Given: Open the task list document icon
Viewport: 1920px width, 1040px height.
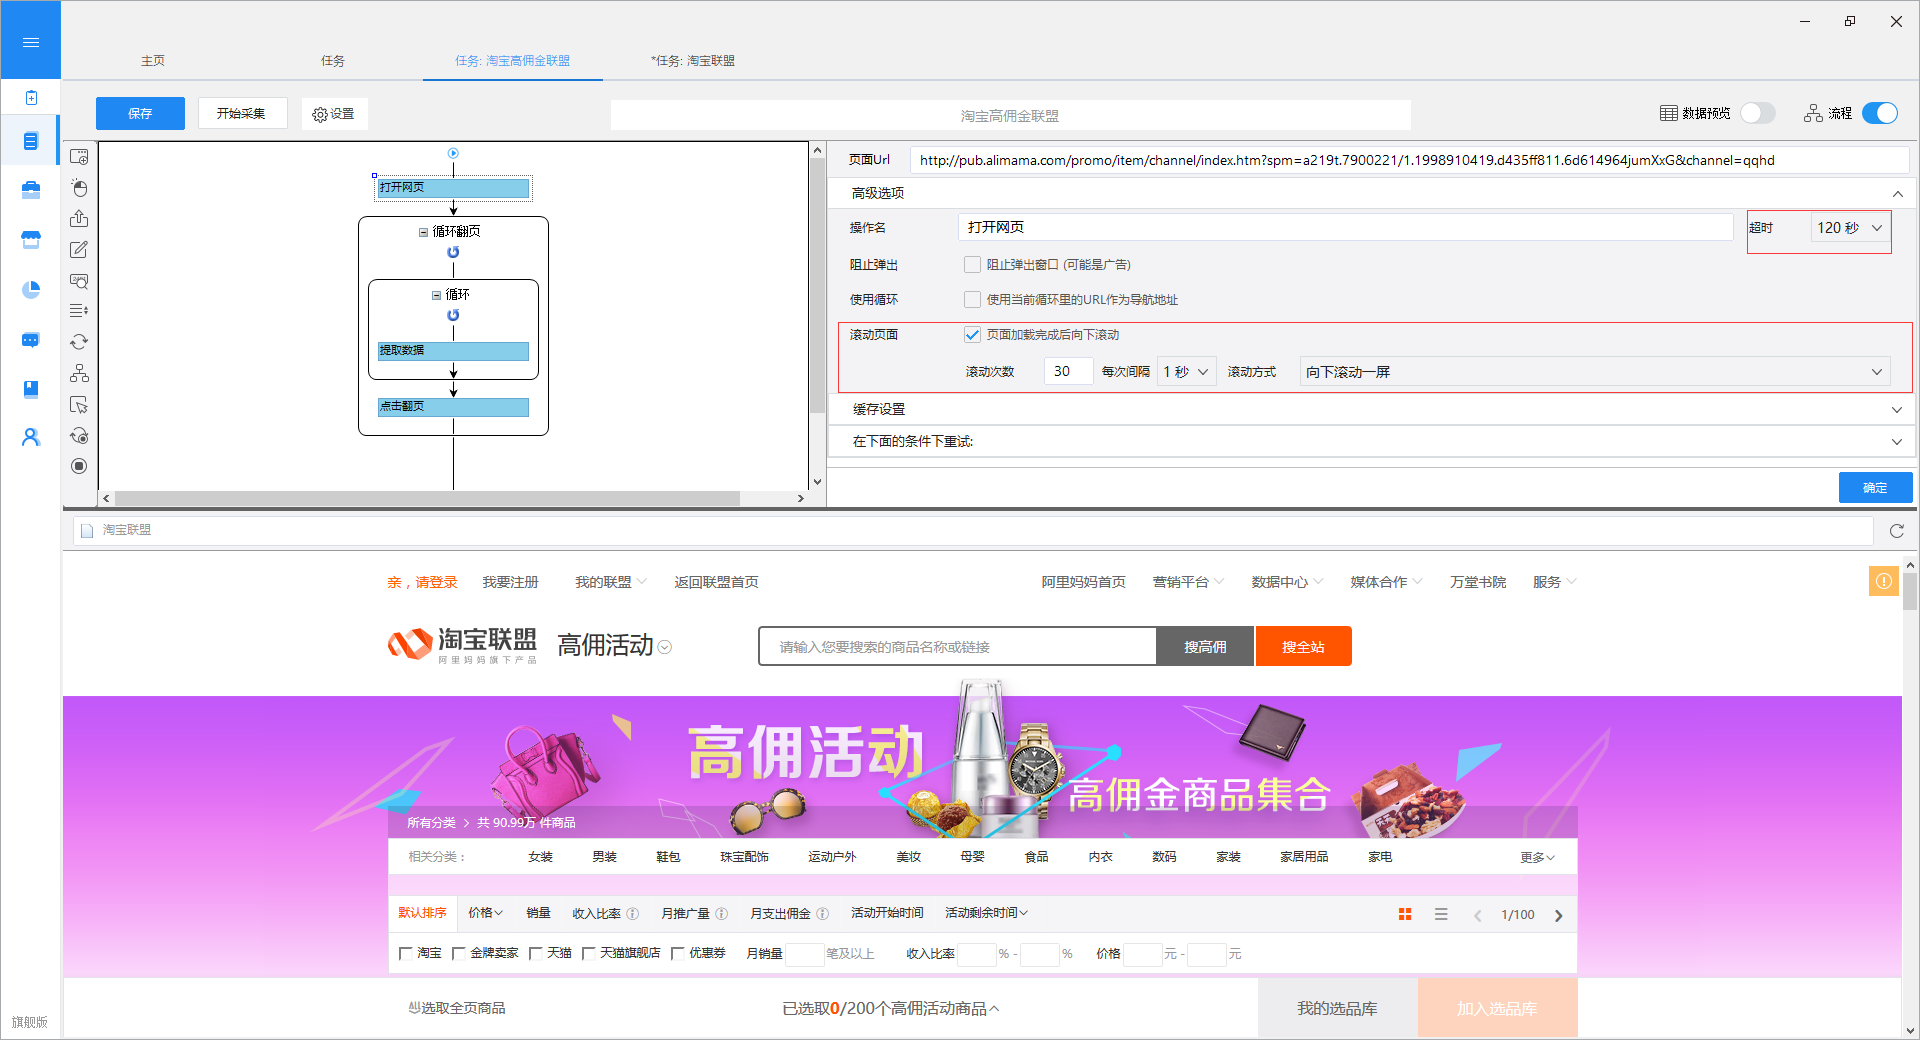Looking at the screenshot, I should pos(31,141).
